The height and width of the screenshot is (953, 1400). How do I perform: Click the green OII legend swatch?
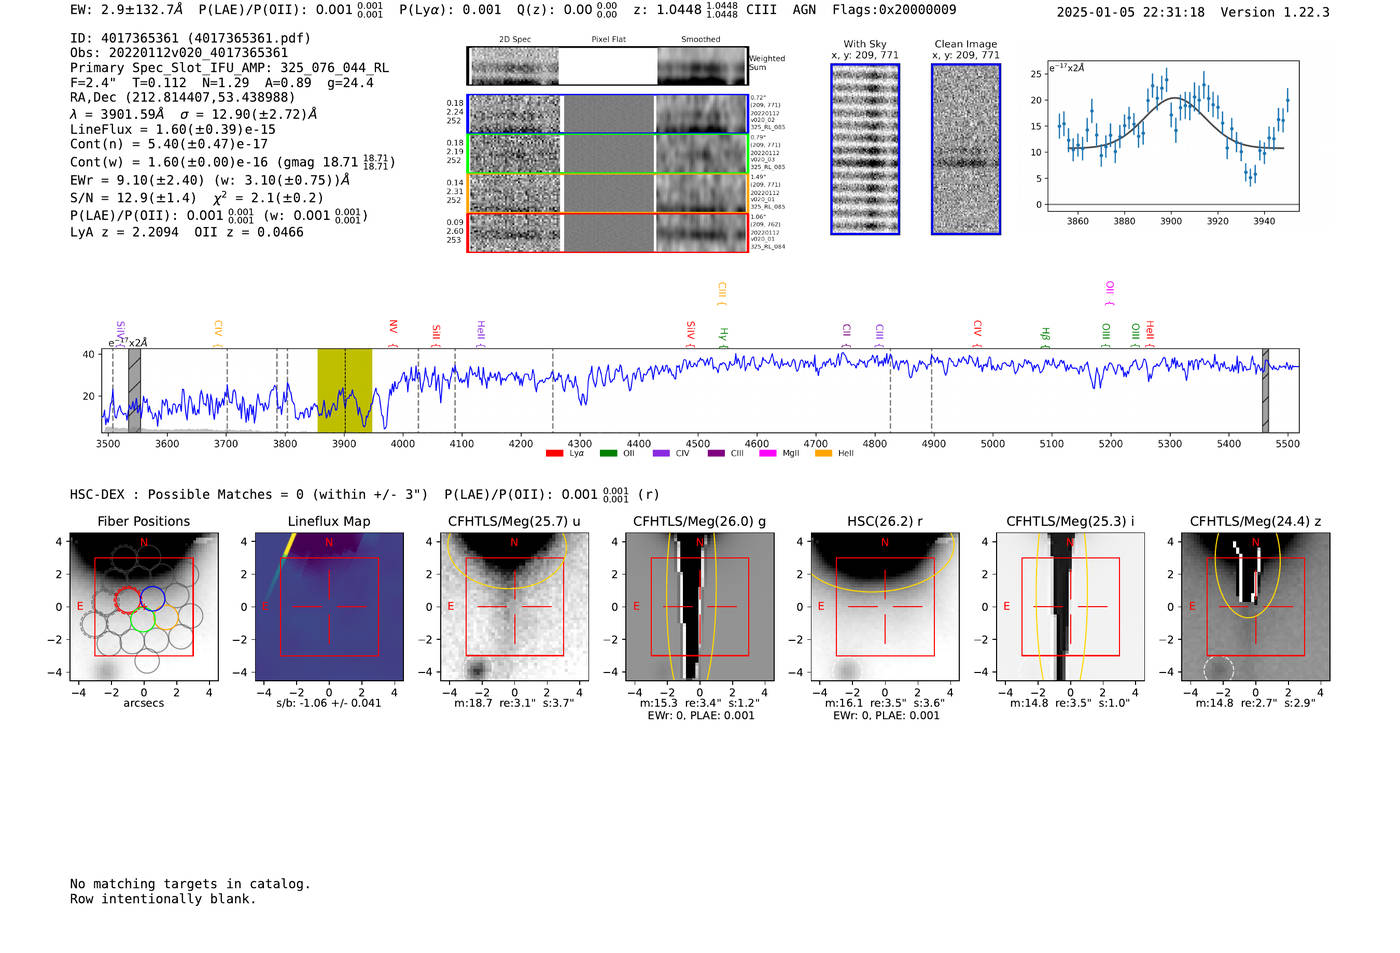tap(608, 453)
